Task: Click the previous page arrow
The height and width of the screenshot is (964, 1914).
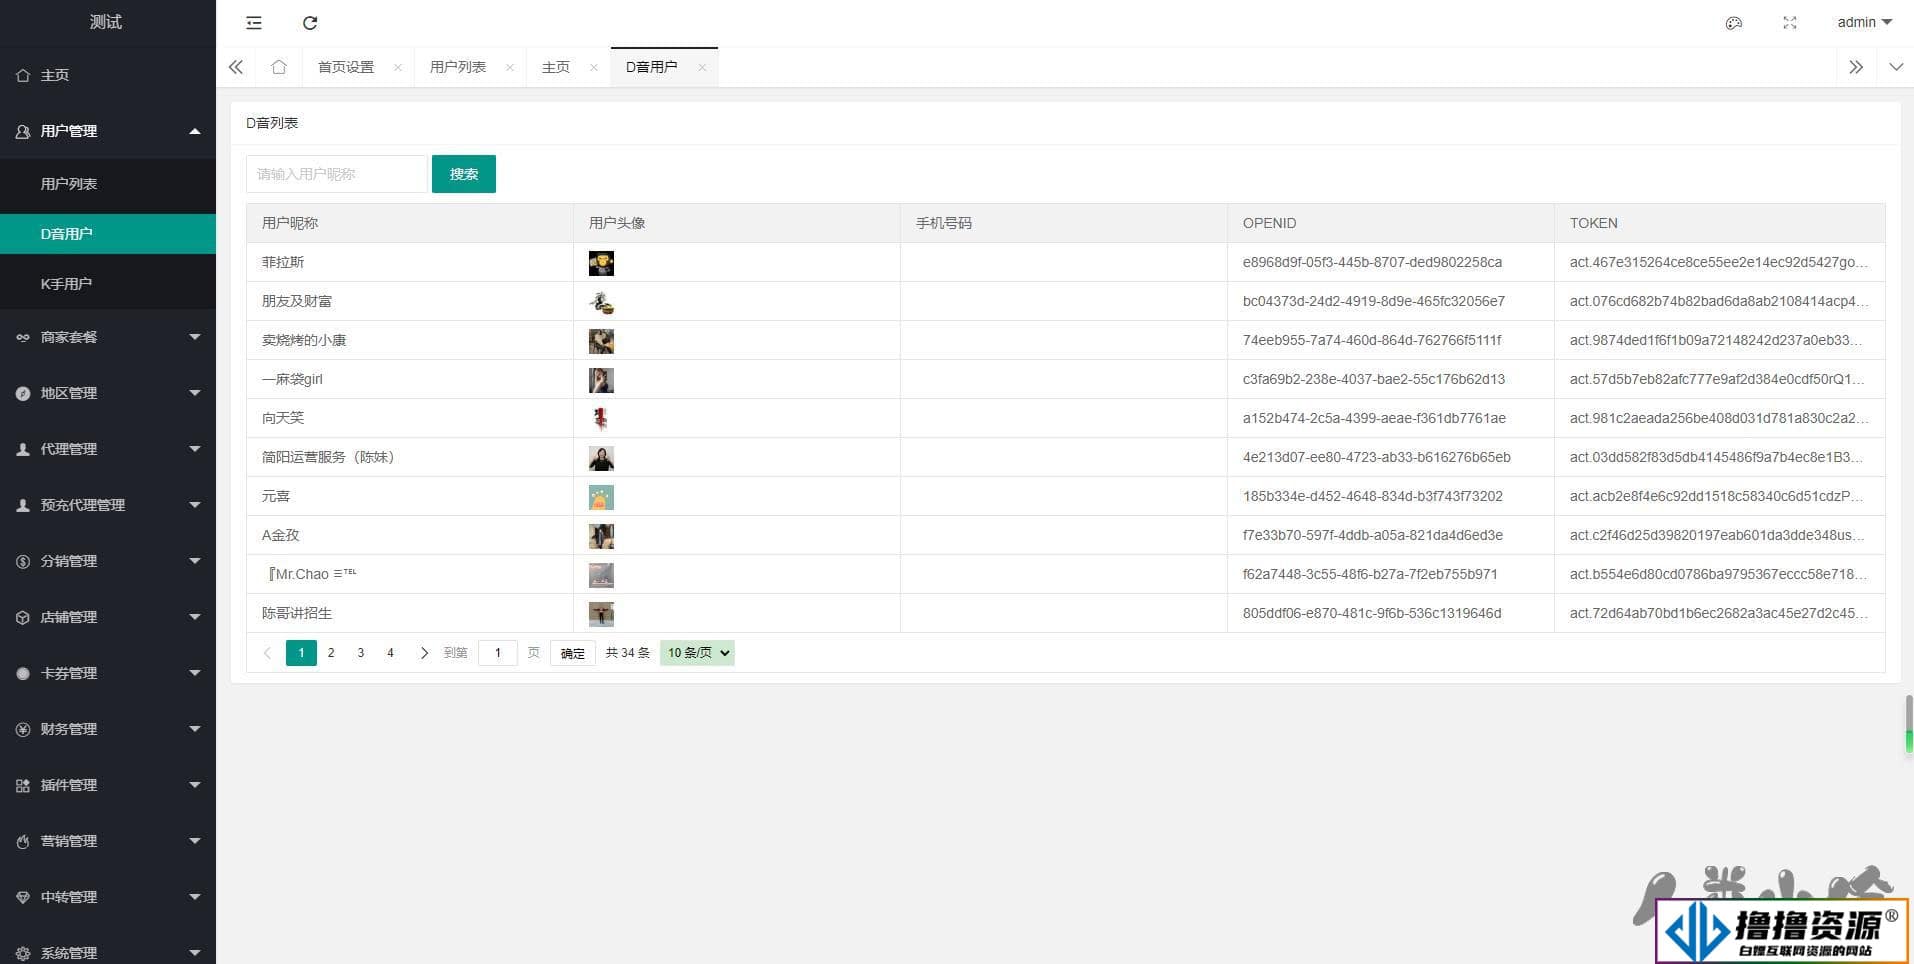Action: point(267,653)
